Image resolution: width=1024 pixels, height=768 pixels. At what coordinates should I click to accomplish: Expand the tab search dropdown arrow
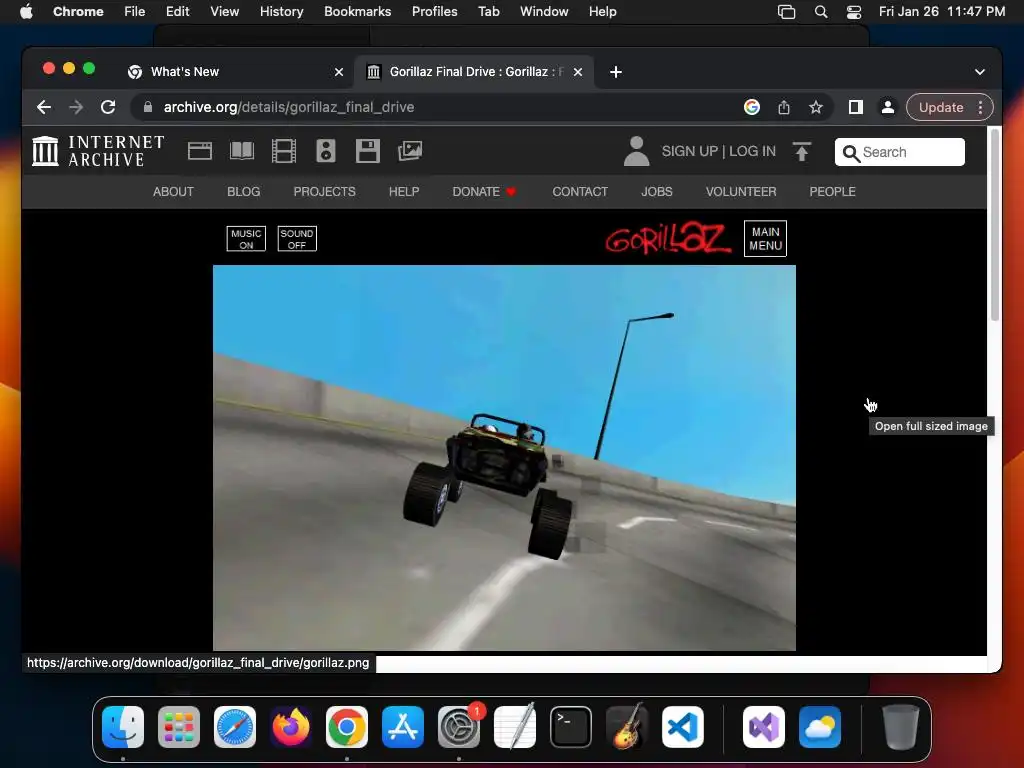[x=980, y=72]
